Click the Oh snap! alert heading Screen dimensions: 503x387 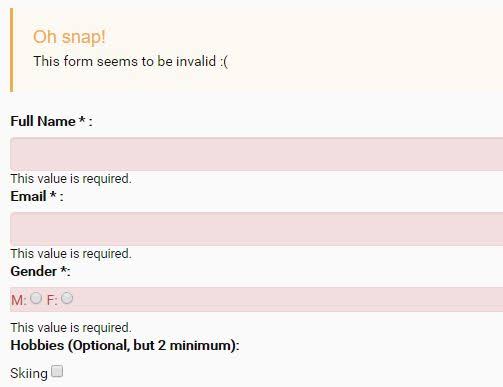69,37
